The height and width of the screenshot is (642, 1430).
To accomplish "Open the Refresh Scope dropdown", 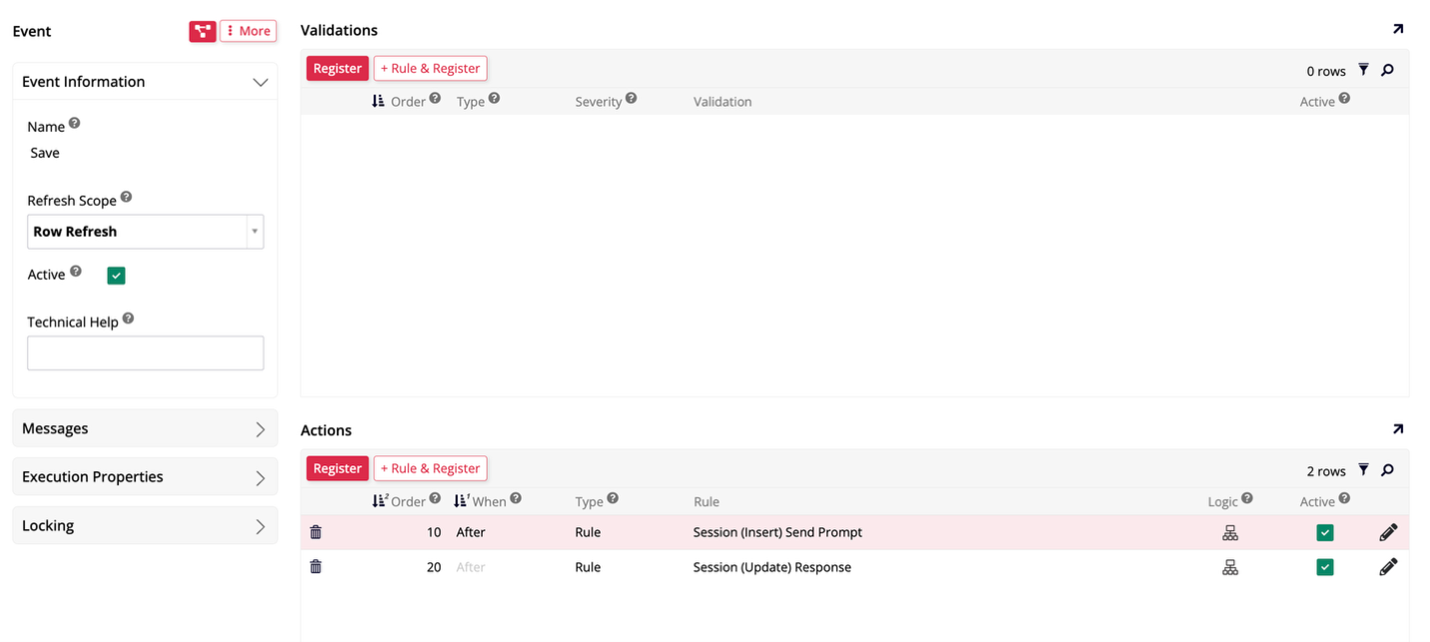I will 145,231.
